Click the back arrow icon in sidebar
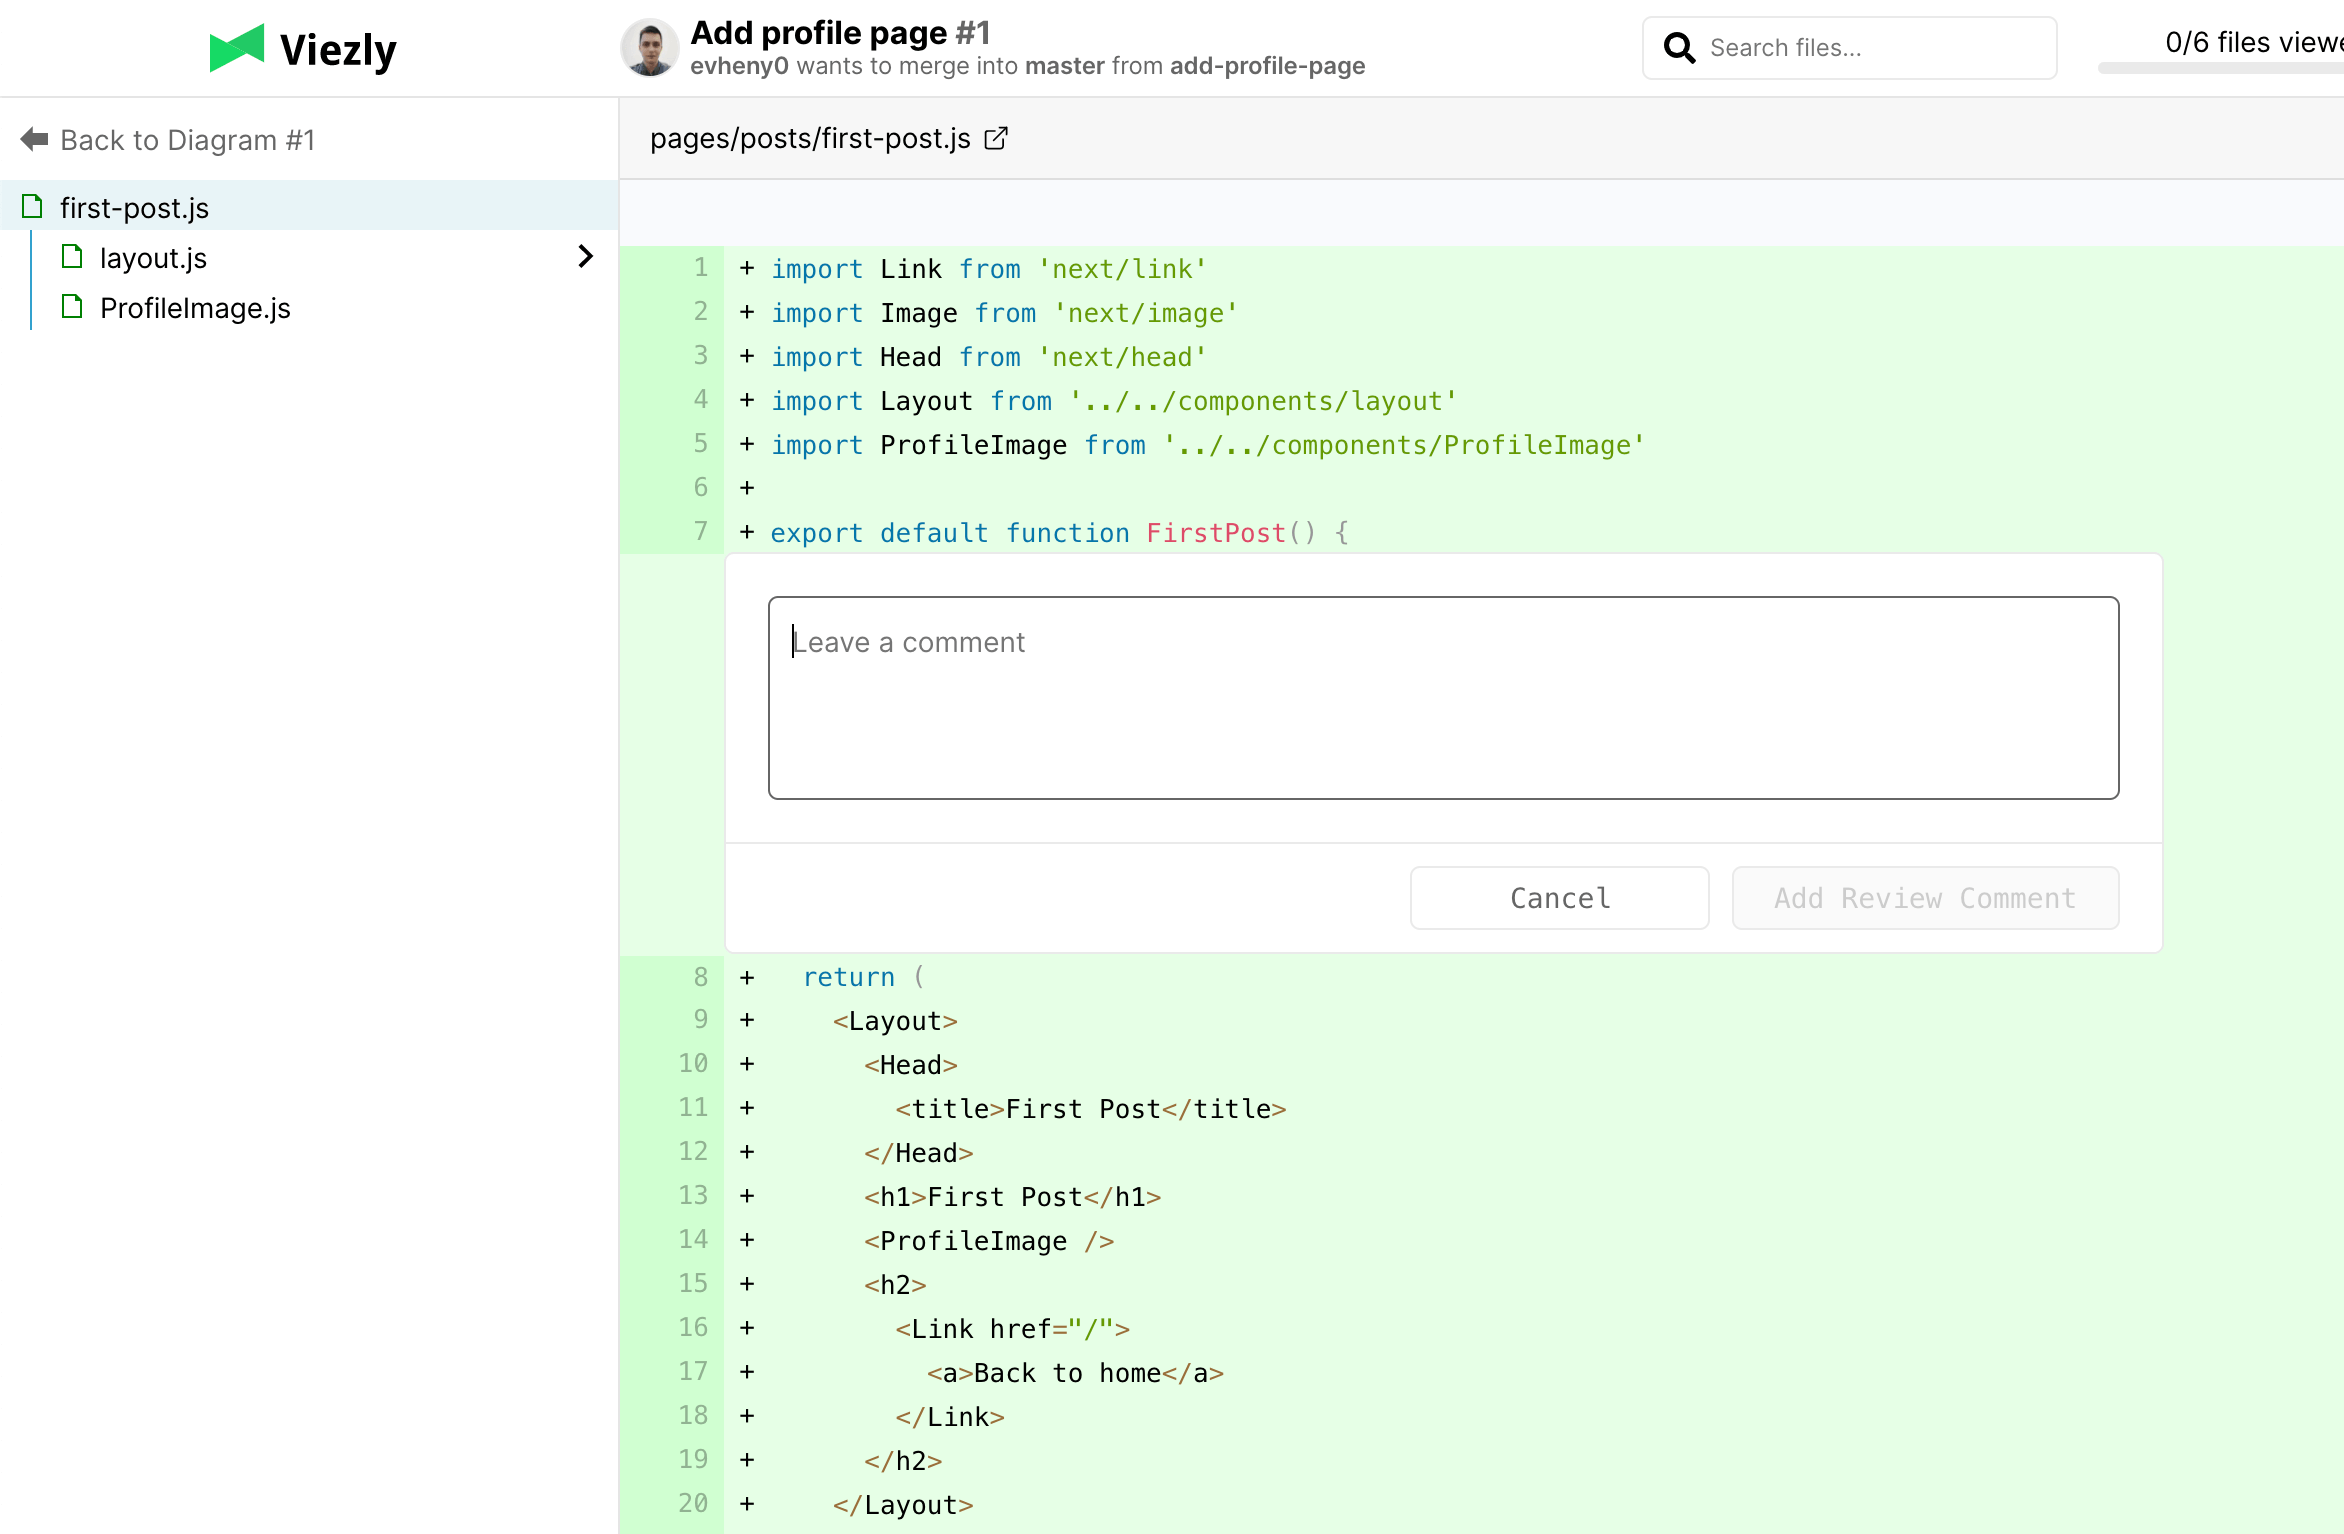Screen dimensions: 2344x1534 [x=34, y=139]
